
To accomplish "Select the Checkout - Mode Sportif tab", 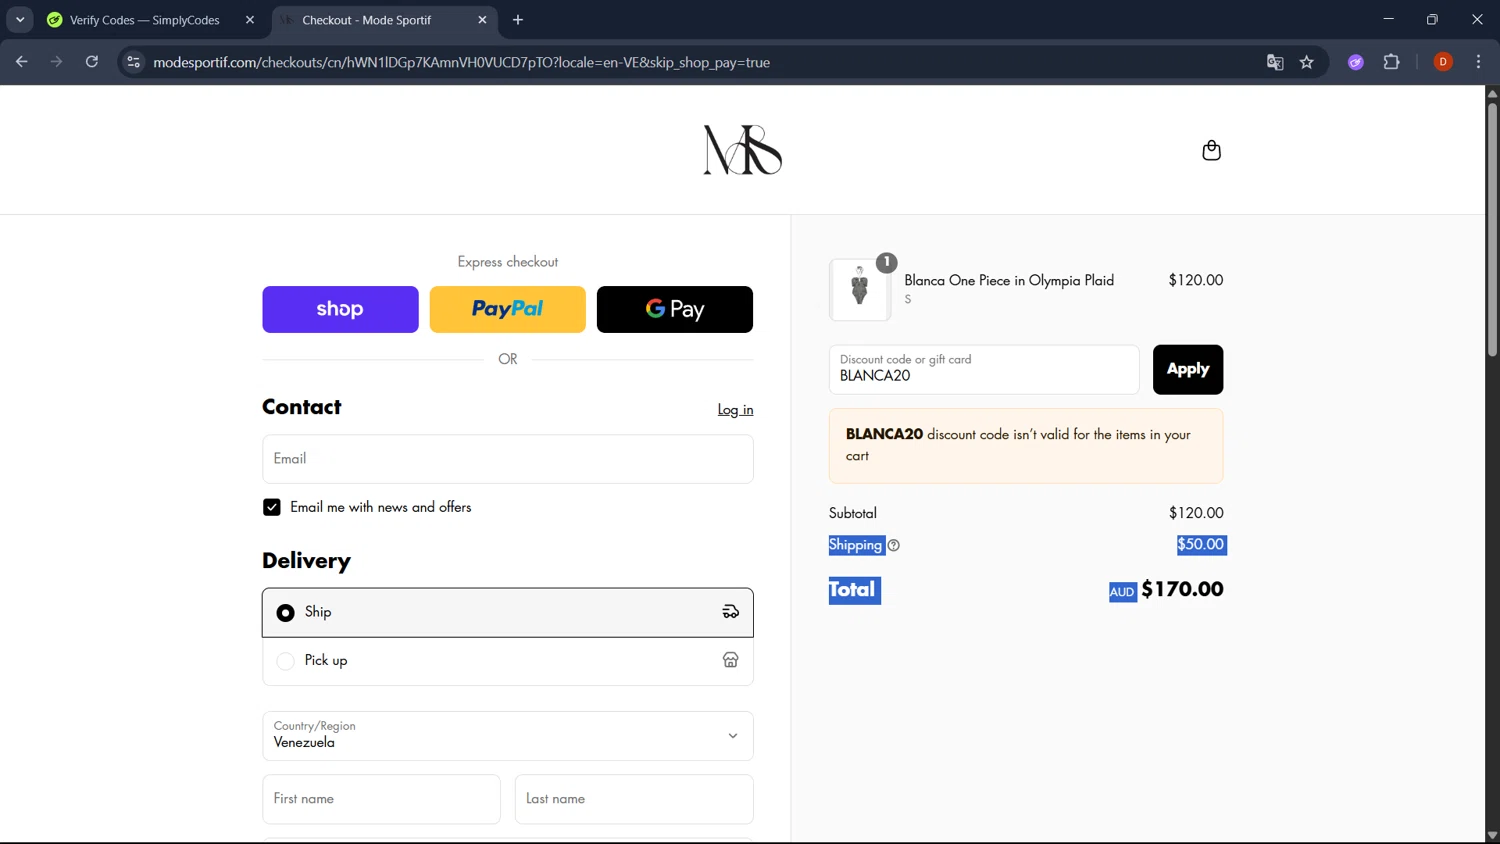I will (383, 20).
